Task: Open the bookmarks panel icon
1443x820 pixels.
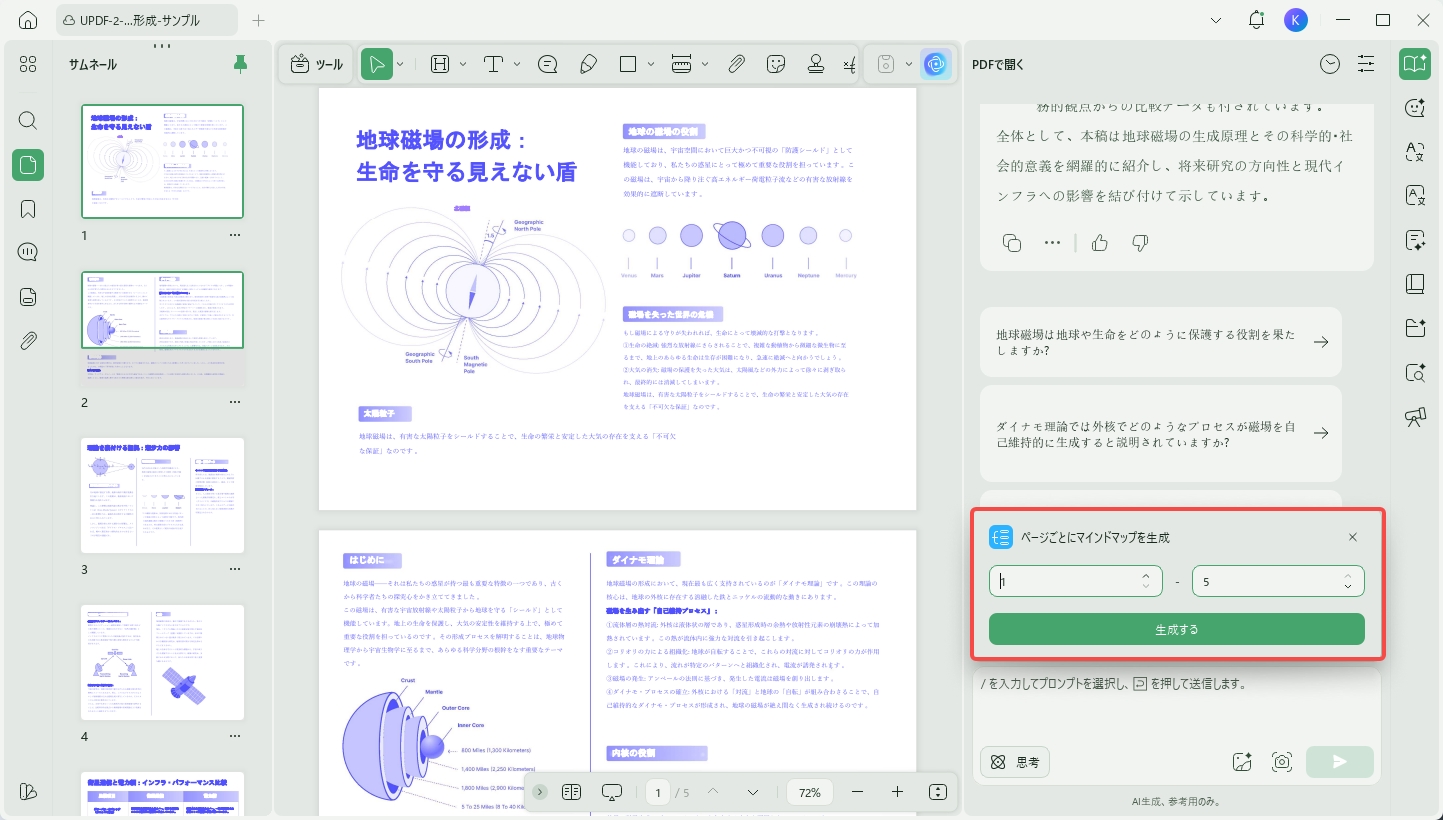Action: 28,209
